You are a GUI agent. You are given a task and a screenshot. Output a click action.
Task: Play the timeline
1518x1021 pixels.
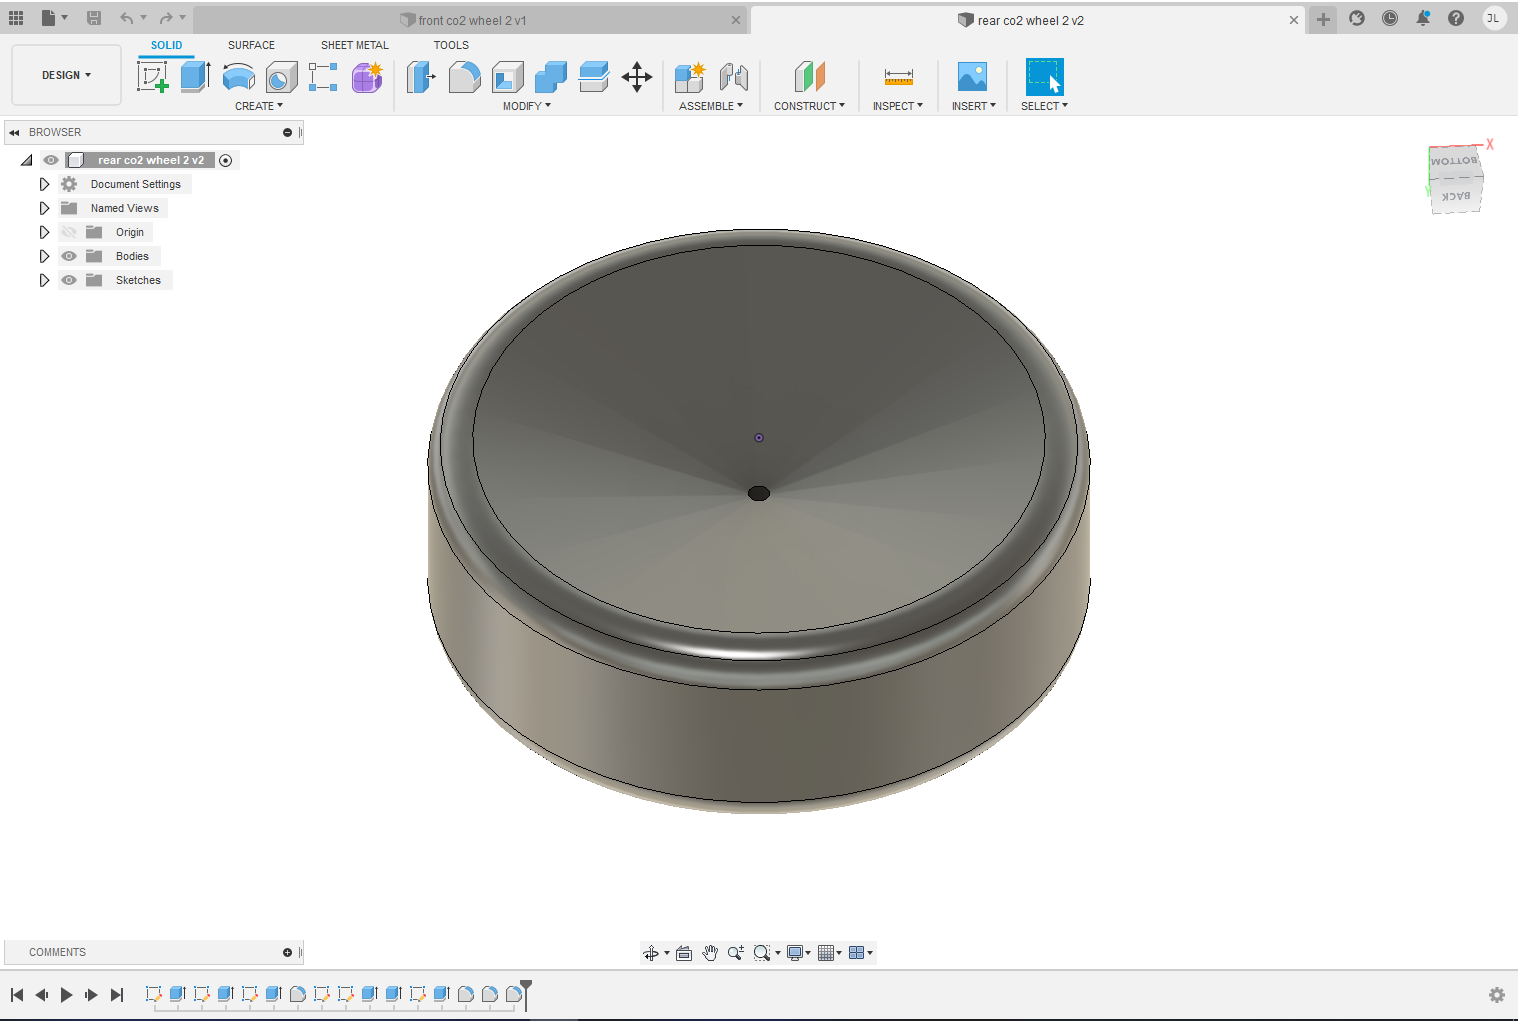pyautogui.click(x=66, y=995)
